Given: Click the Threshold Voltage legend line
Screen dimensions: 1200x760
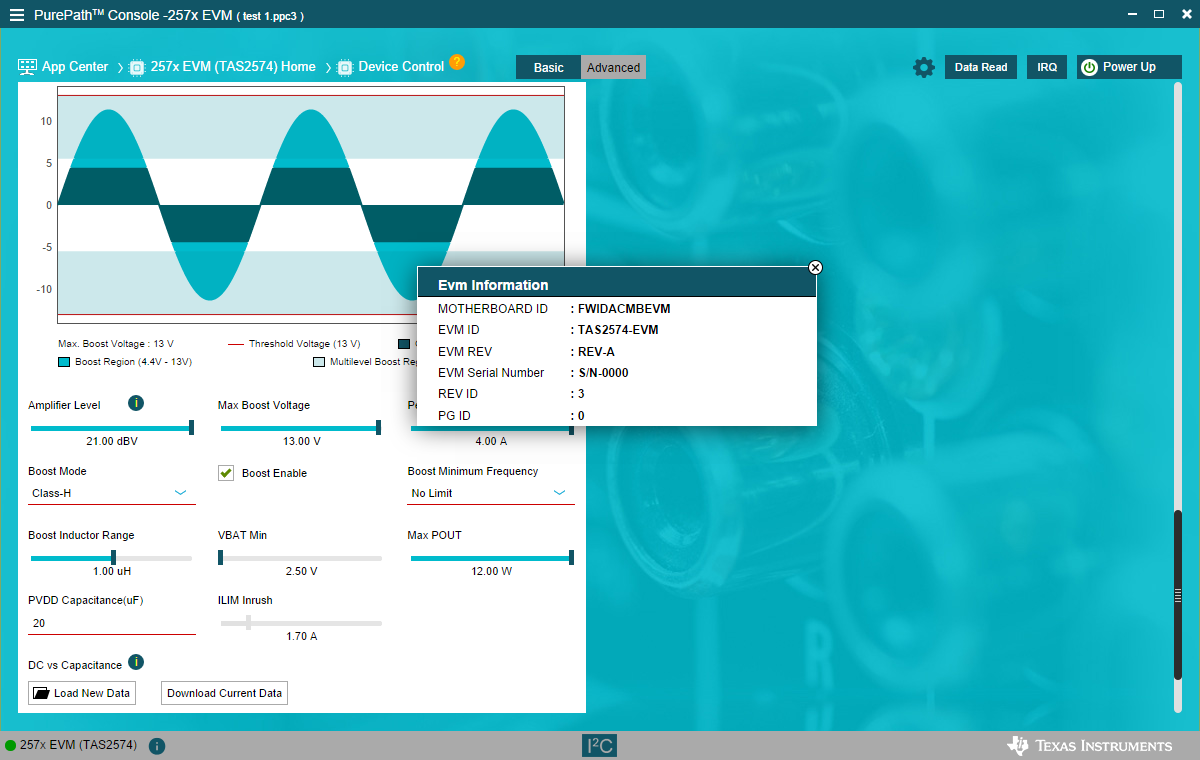Looking at the screenshot, I should (236, 344).
